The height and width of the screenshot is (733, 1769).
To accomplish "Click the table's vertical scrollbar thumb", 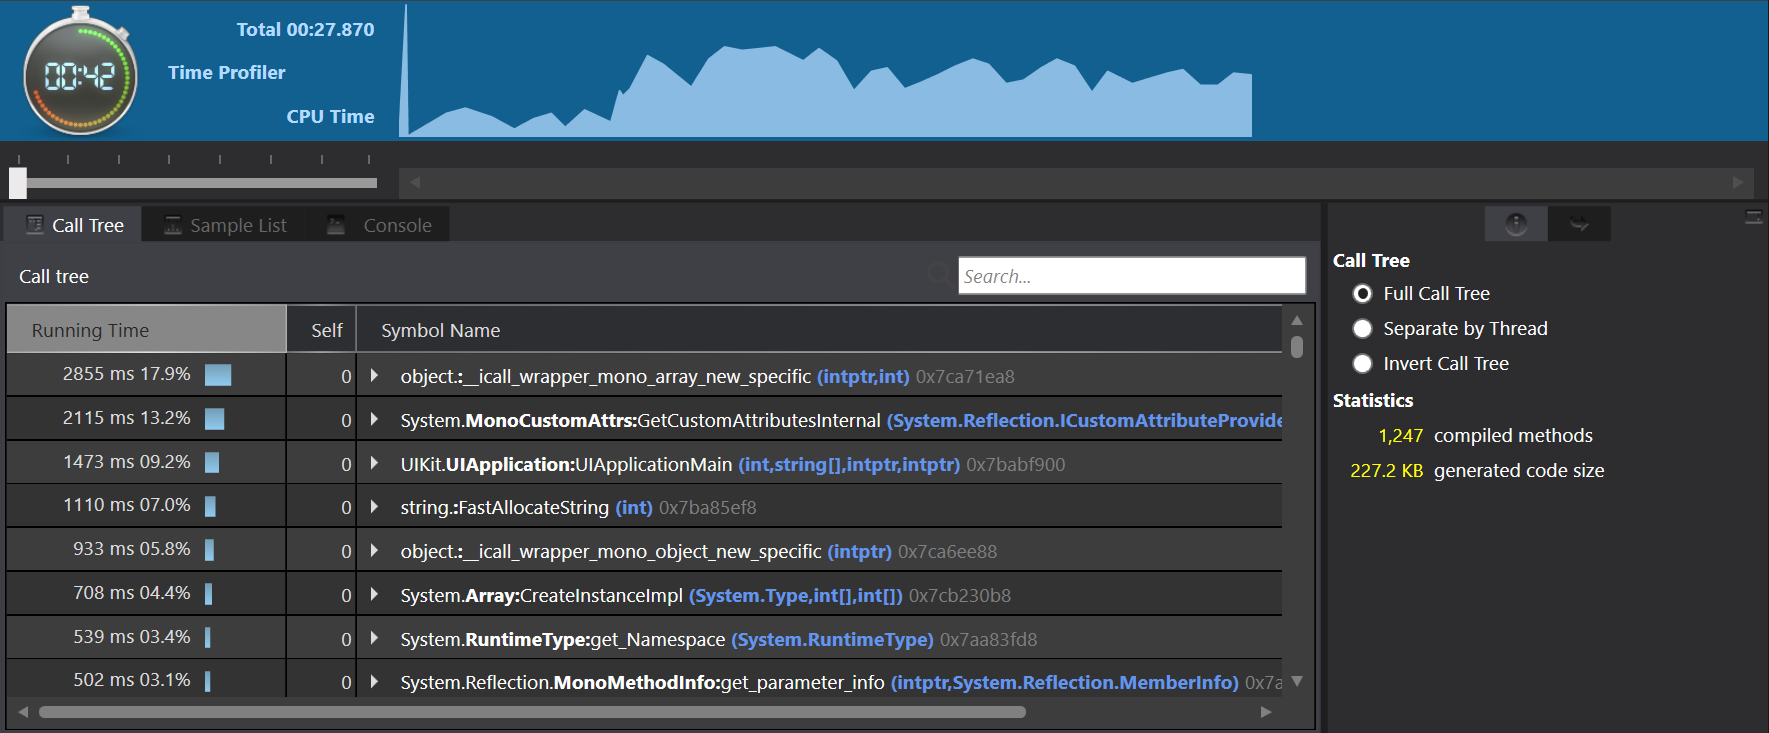I will pyautogui.click(x=1297, y=346).
